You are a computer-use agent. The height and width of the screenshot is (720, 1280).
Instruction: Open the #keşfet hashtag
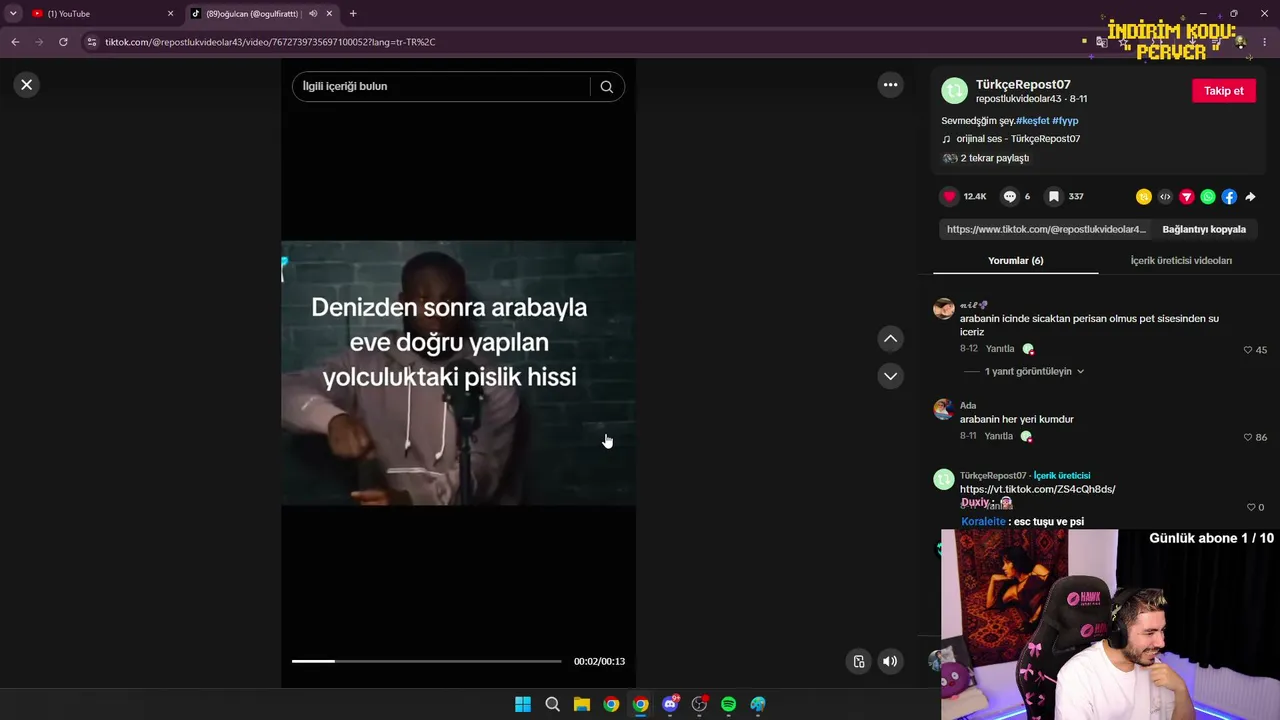click(1032, 121)
